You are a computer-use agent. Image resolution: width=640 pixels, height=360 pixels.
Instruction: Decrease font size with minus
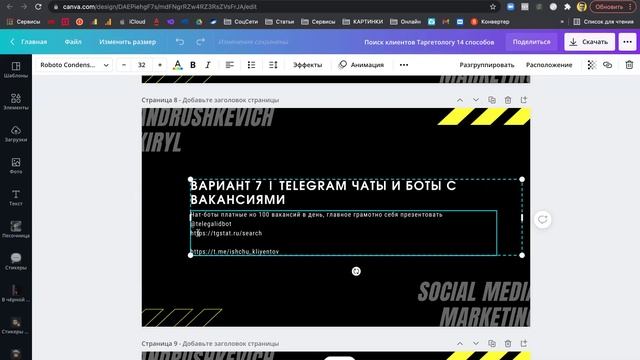coord(124,65)
